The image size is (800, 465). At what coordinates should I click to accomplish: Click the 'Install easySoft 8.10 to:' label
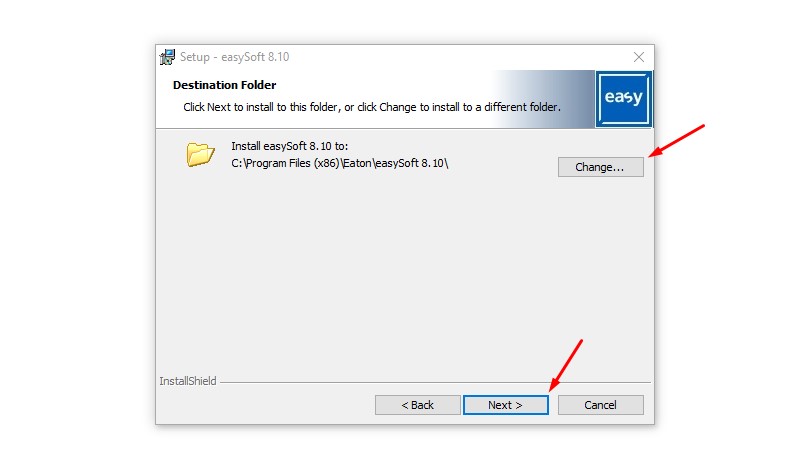[x=290, y=146]
